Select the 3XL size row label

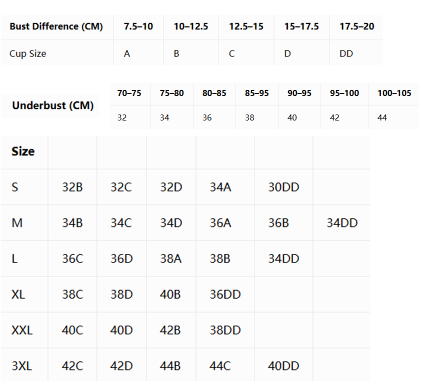pos(22,366)
